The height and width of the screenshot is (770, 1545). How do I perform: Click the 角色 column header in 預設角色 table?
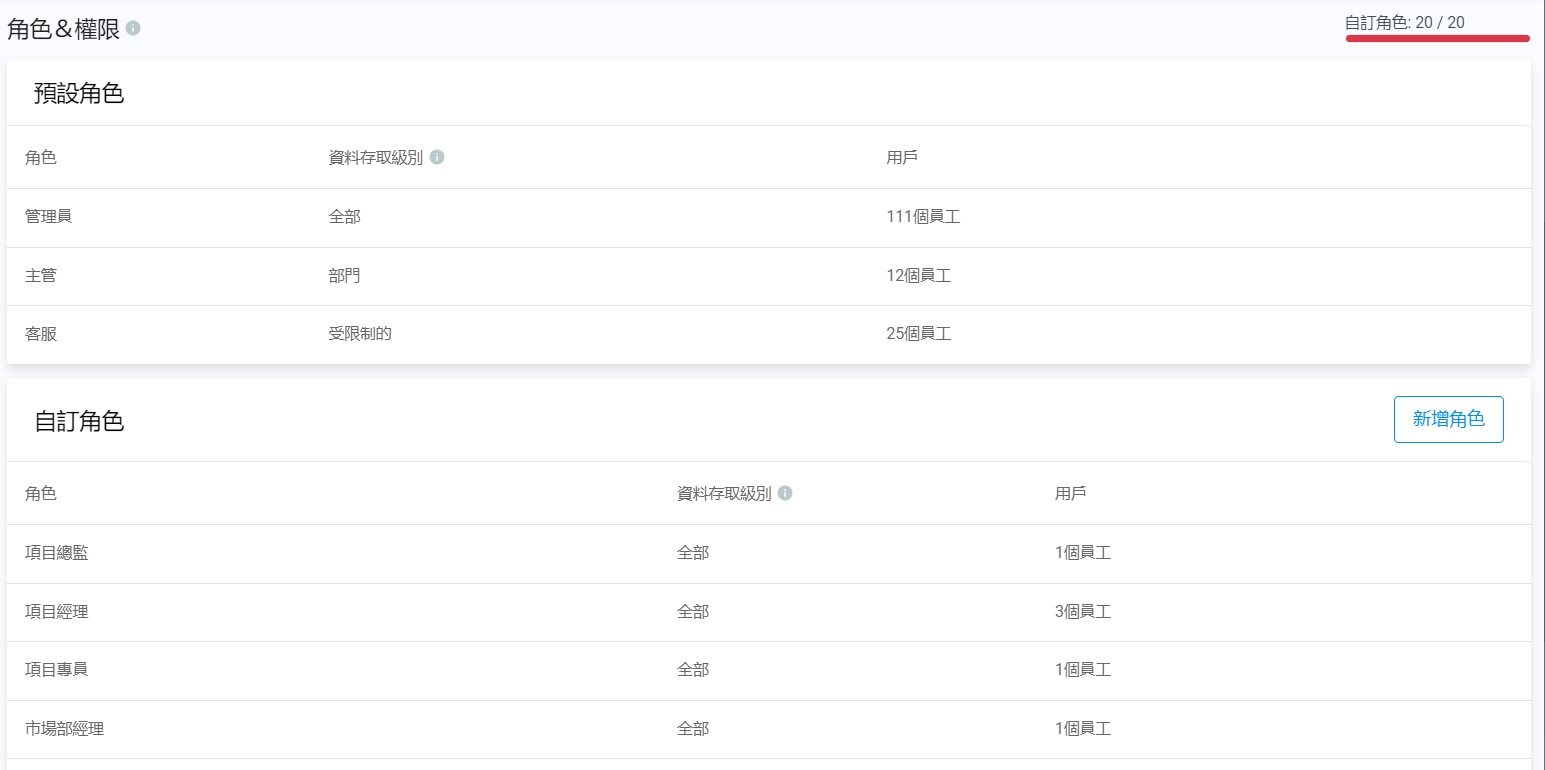pos(41,157)
